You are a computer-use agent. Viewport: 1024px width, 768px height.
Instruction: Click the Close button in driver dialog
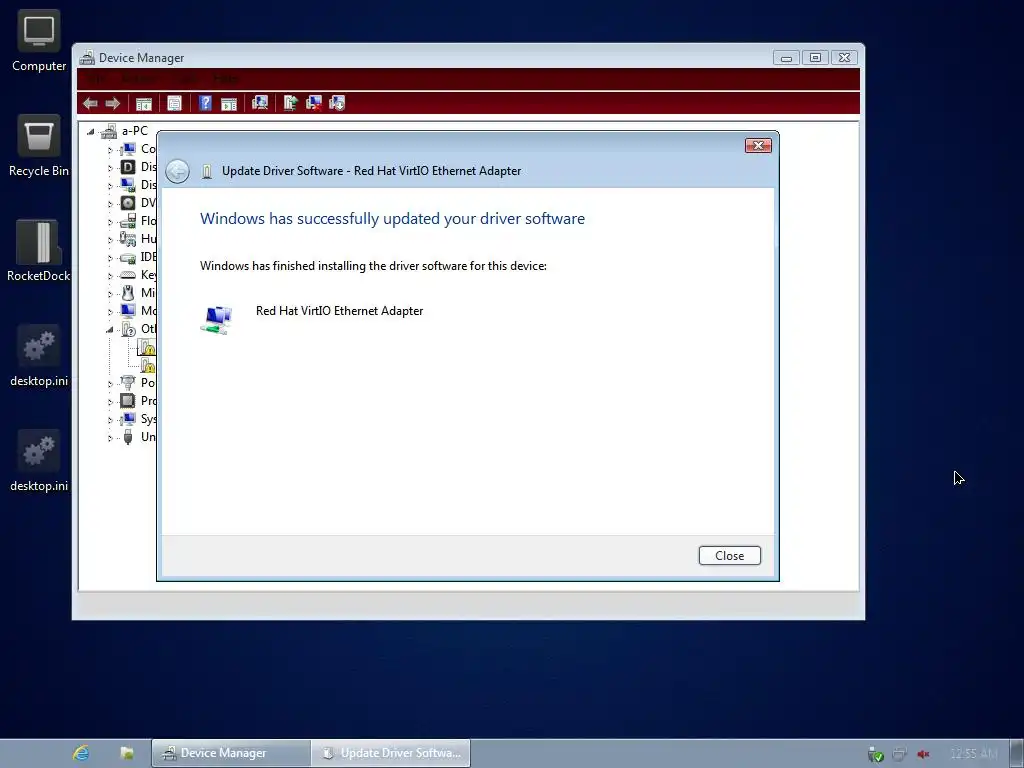point(729,556)
